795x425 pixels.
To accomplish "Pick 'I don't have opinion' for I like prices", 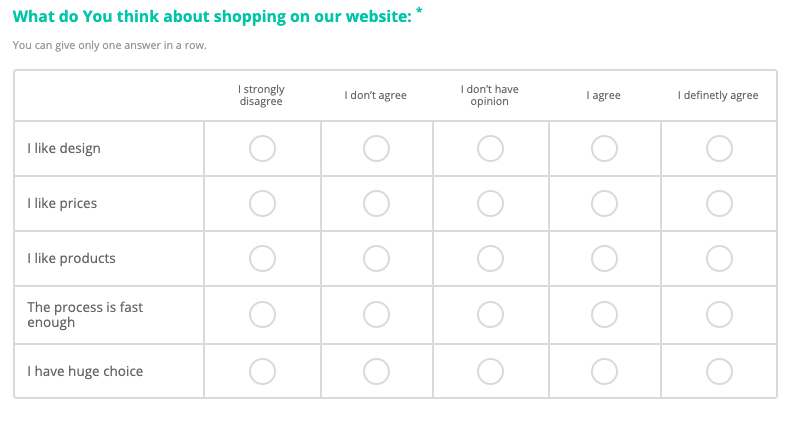I will tap(490, 204).
